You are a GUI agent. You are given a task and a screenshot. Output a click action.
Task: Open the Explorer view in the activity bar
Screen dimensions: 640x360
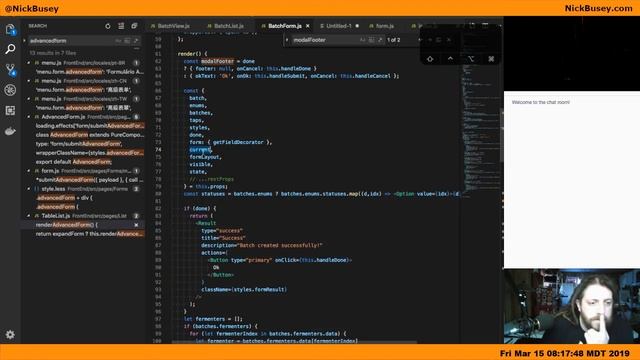click(10, 29)
